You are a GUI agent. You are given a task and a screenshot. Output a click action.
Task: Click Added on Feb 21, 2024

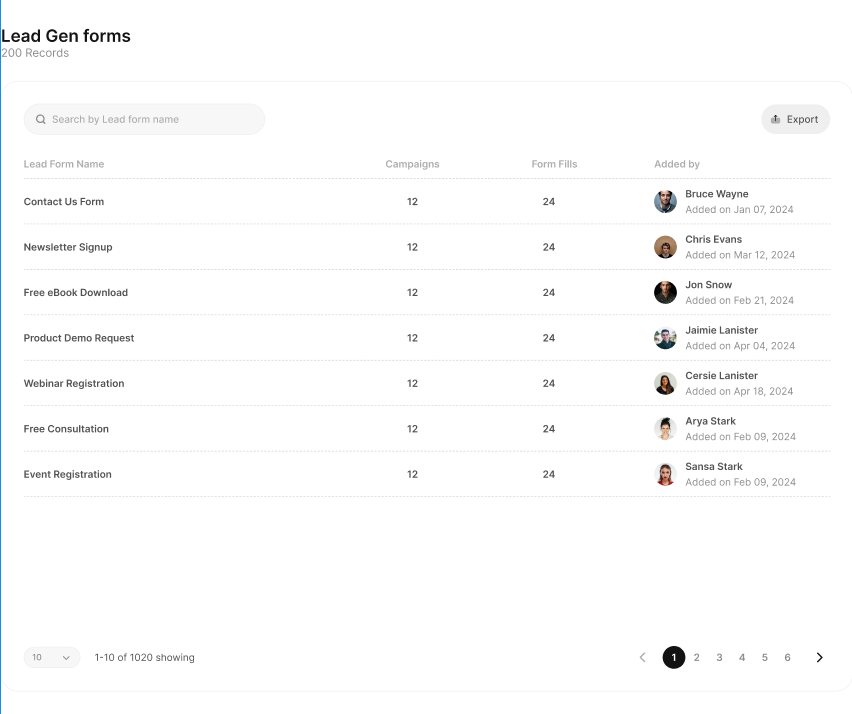click(x=740, y=300)
